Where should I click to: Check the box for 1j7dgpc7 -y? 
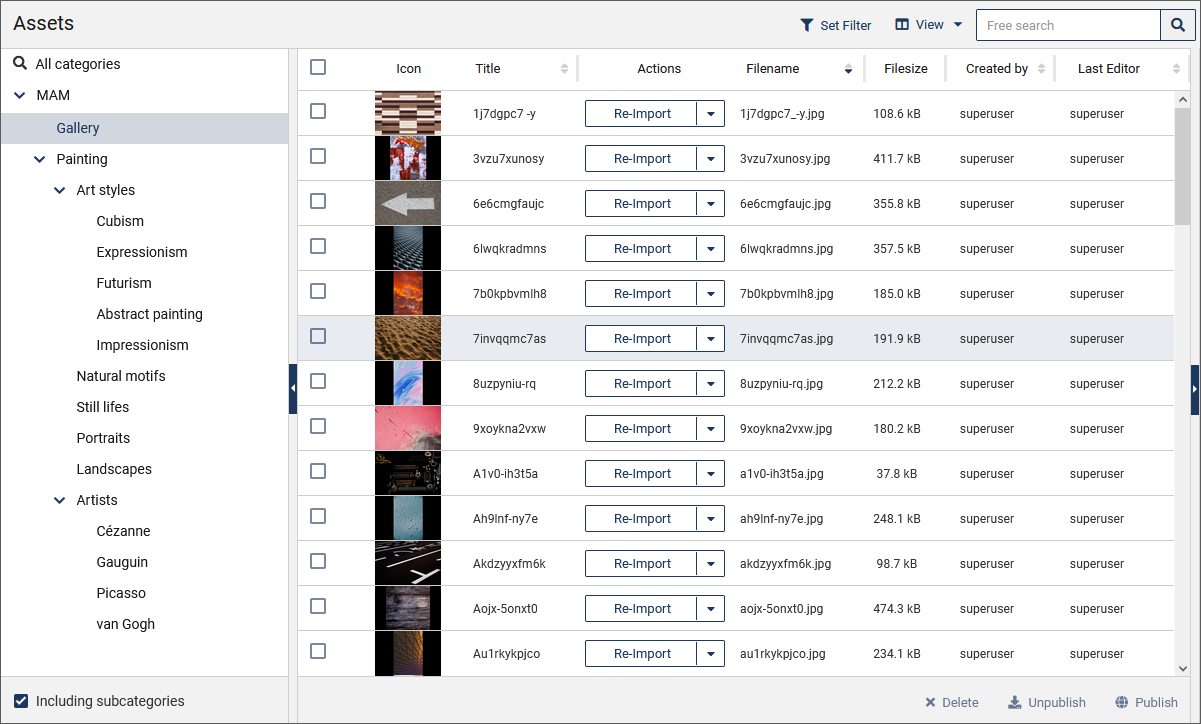(318, 111)
